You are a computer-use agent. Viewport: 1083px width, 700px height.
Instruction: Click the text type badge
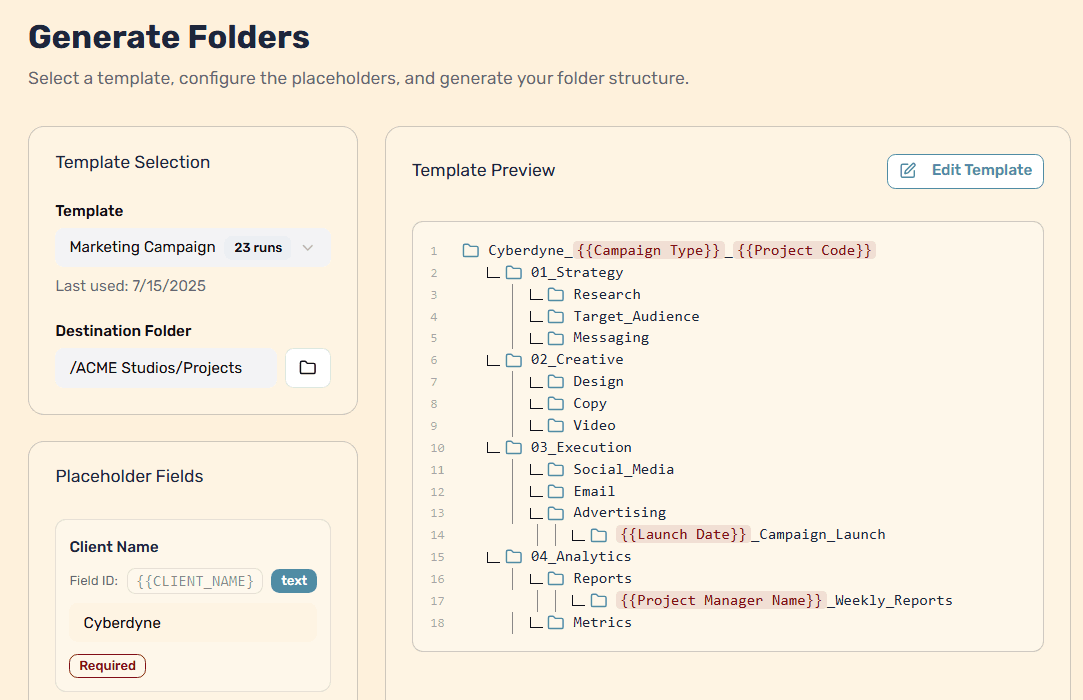click(x=294, y=581)
